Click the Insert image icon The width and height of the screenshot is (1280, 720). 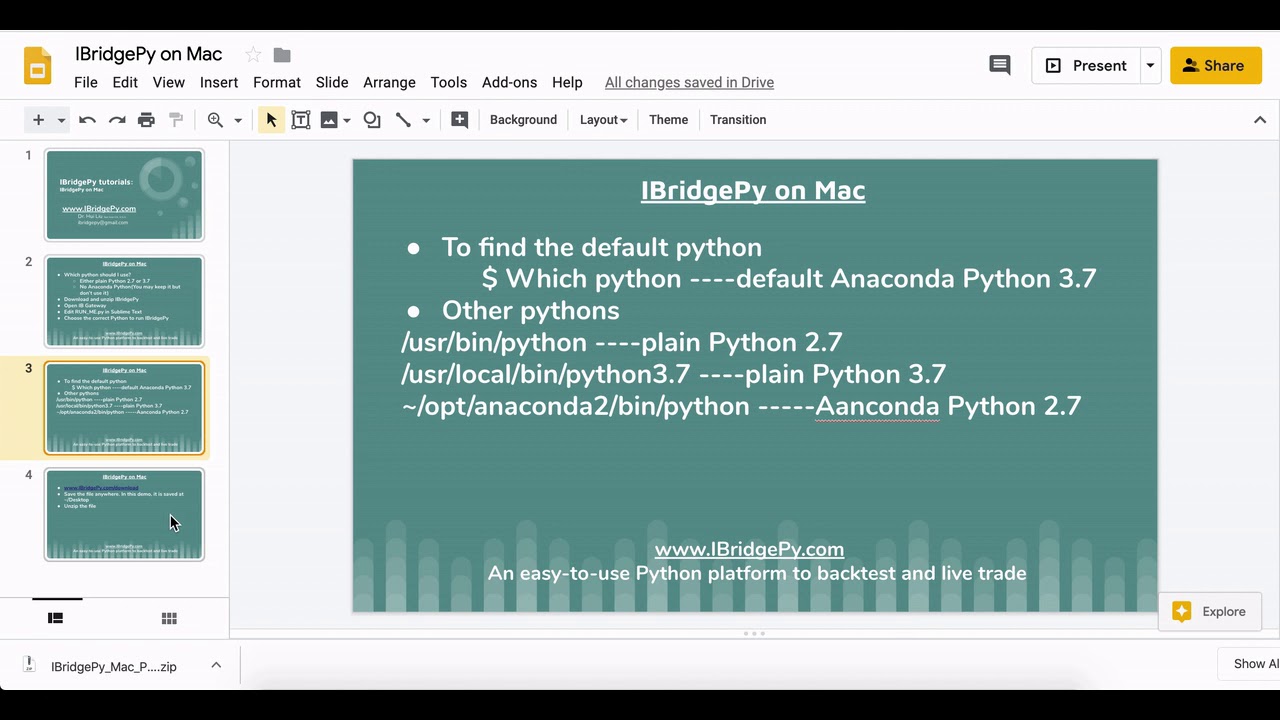click(x=329, y=120)
